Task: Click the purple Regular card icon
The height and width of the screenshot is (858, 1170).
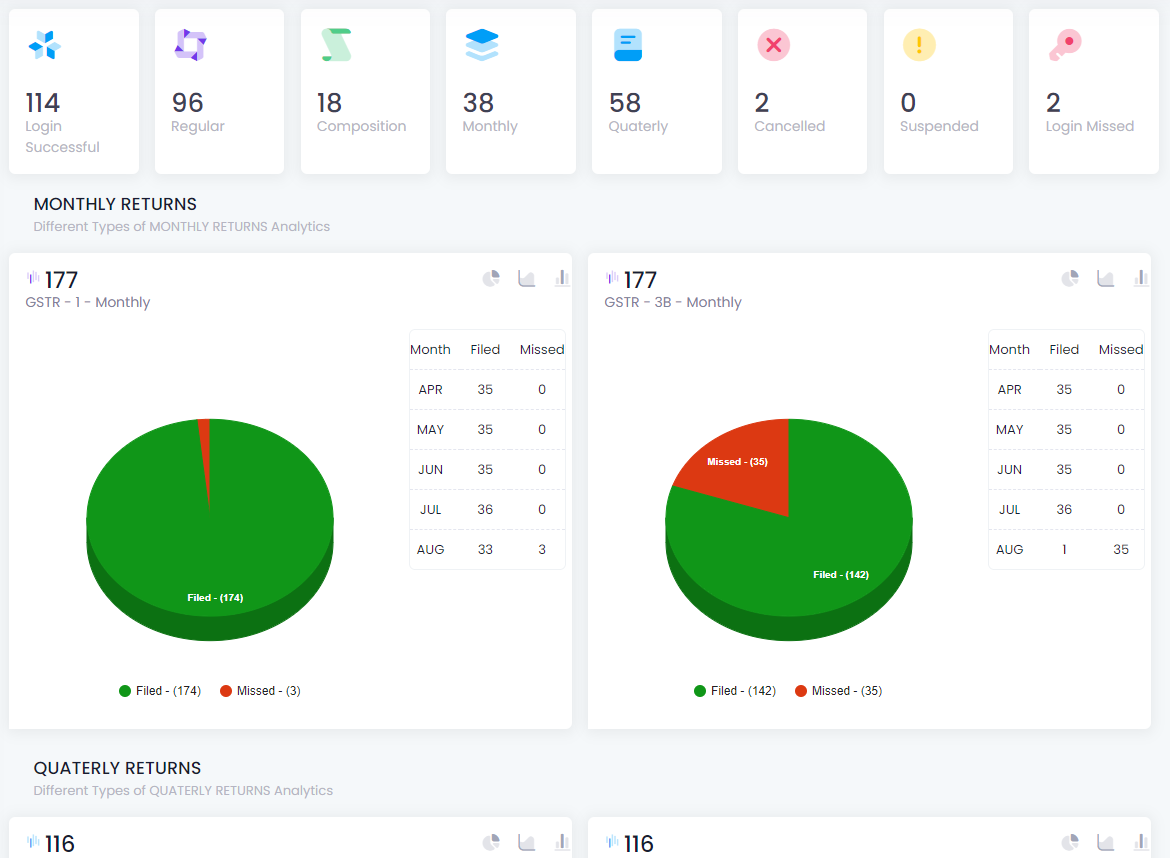Action: (x=190, y=45)
